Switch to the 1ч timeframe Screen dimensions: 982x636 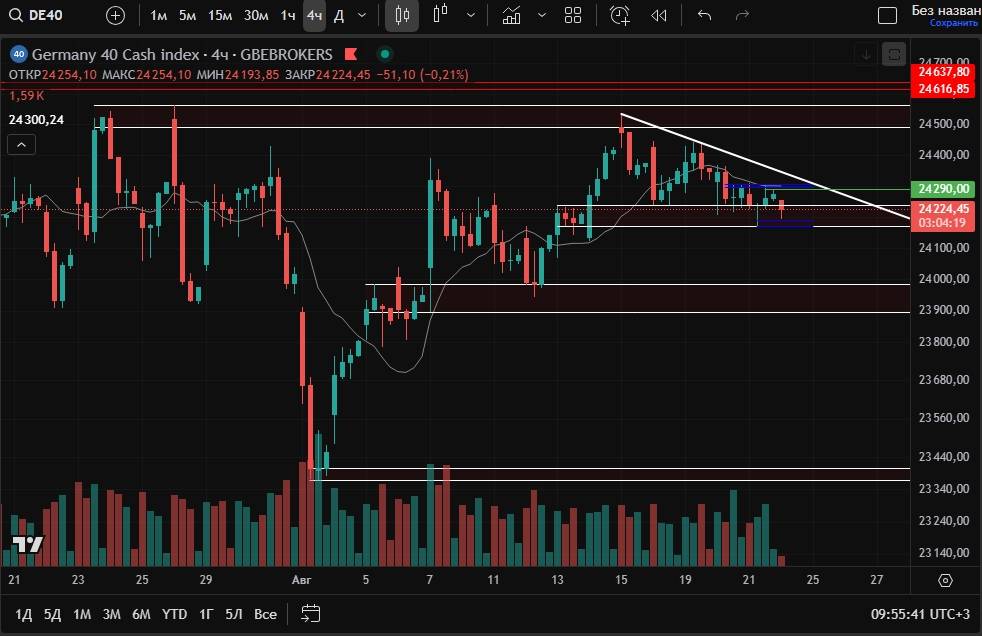tap(288, 15)
